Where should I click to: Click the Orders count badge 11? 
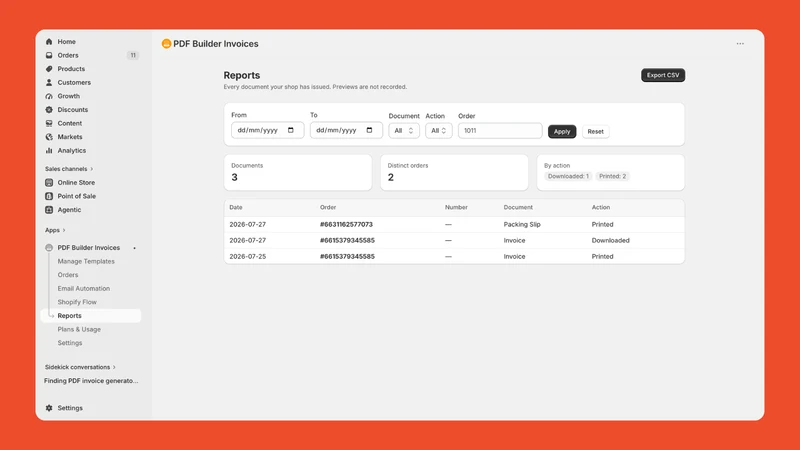(133, 55)
